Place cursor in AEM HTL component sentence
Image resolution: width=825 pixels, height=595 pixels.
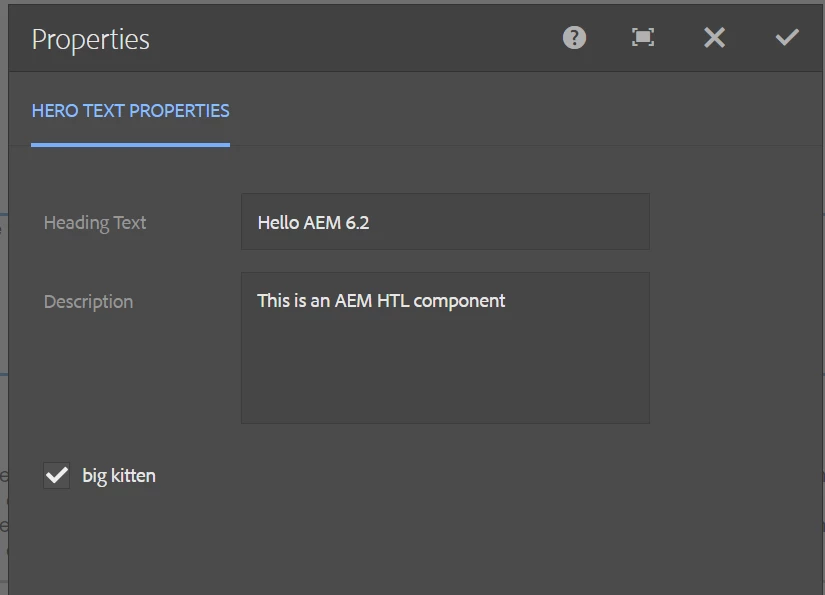coord(381,301)
